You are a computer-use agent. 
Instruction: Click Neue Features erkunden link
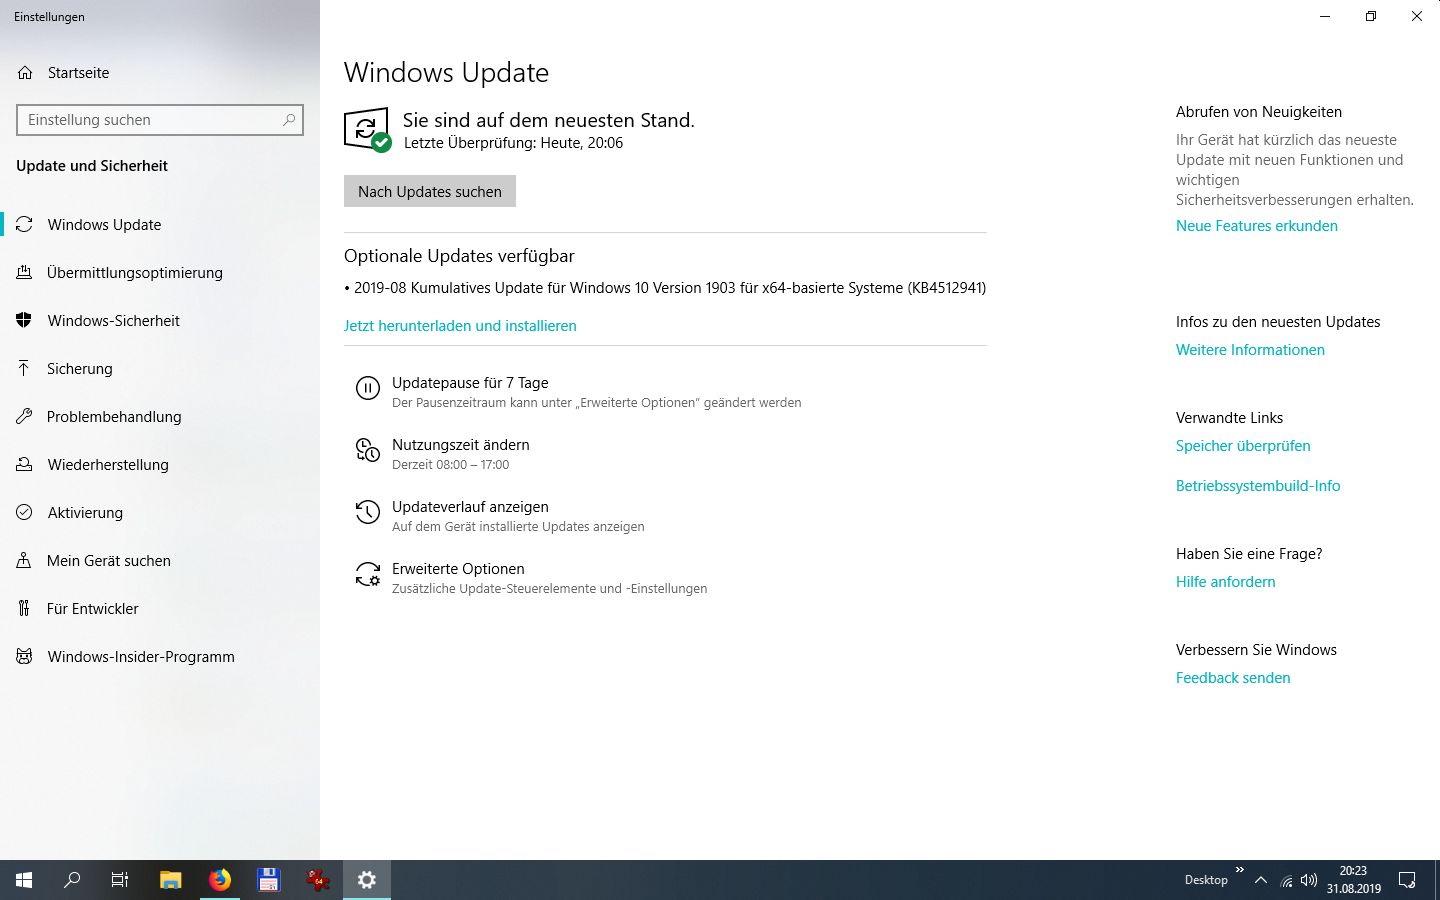[x=1257, y=226]
